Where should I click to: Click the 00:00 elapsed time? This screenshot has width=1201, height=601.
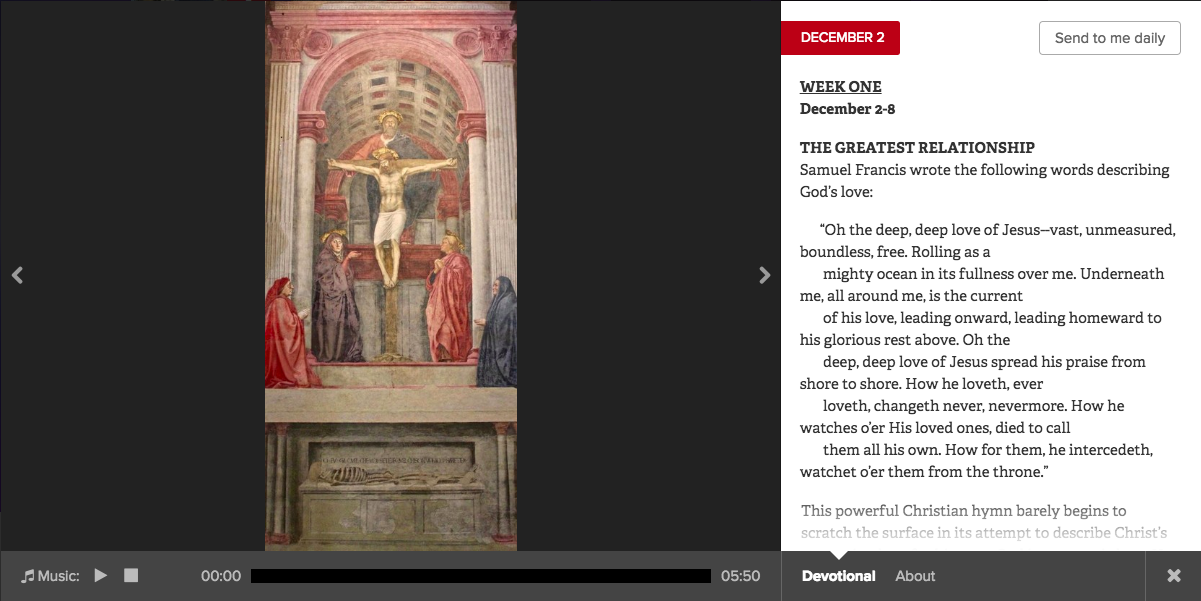coord(221,576)
